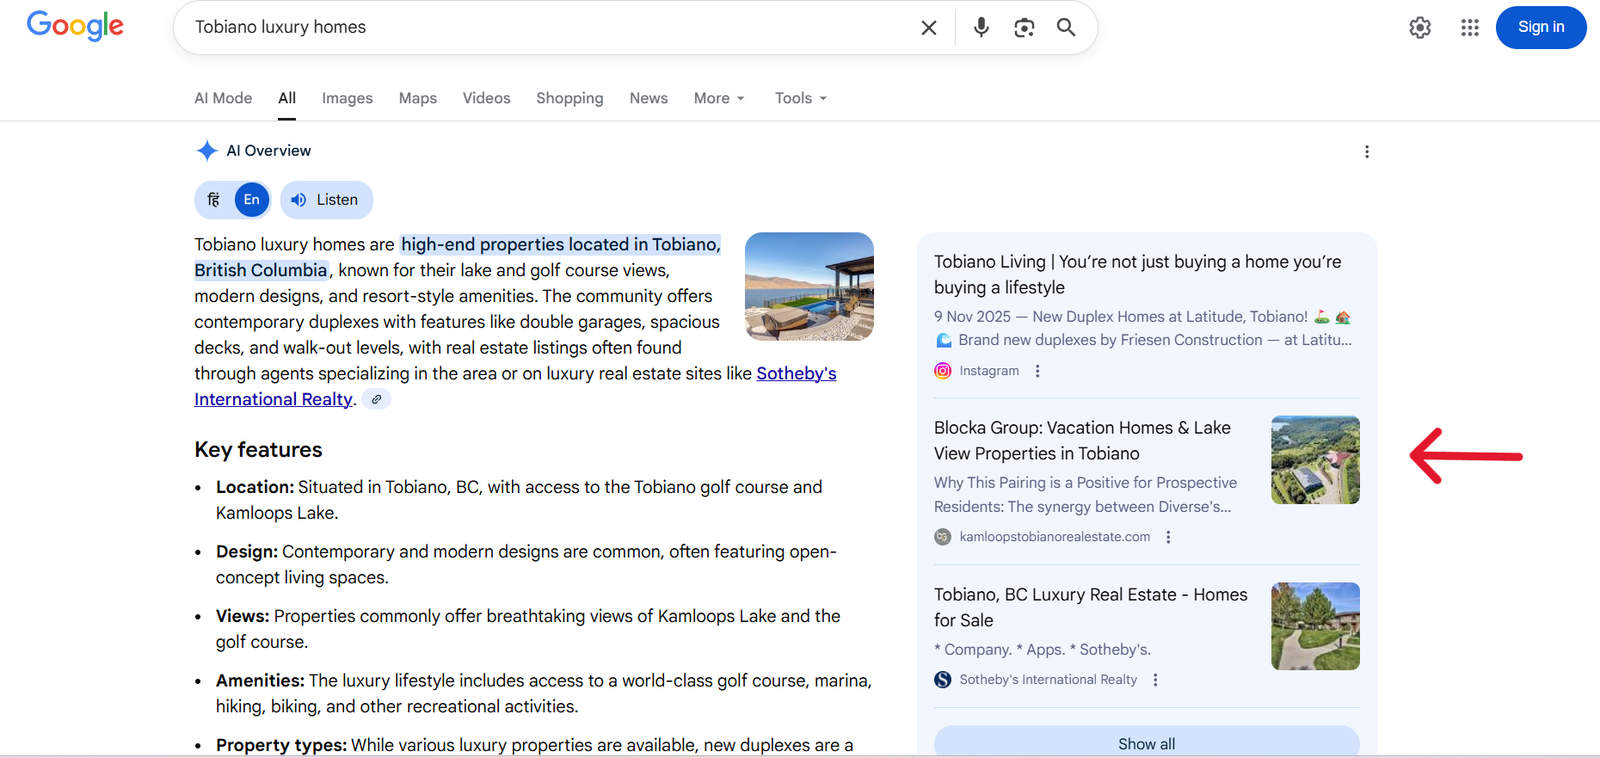Listen to the AI Overview
The height and width of the screenshot is (758, 1600).
(326, 200)
